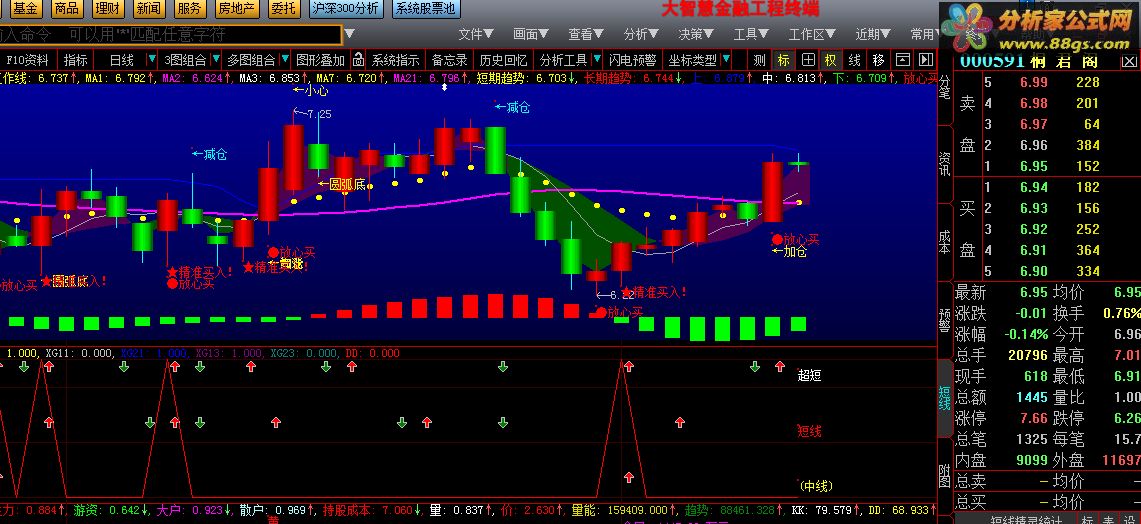1141x524 pixels.
Task: Click the 闪电预警 toolbar item
Action: pyautogui.click(x=632, y=60)
